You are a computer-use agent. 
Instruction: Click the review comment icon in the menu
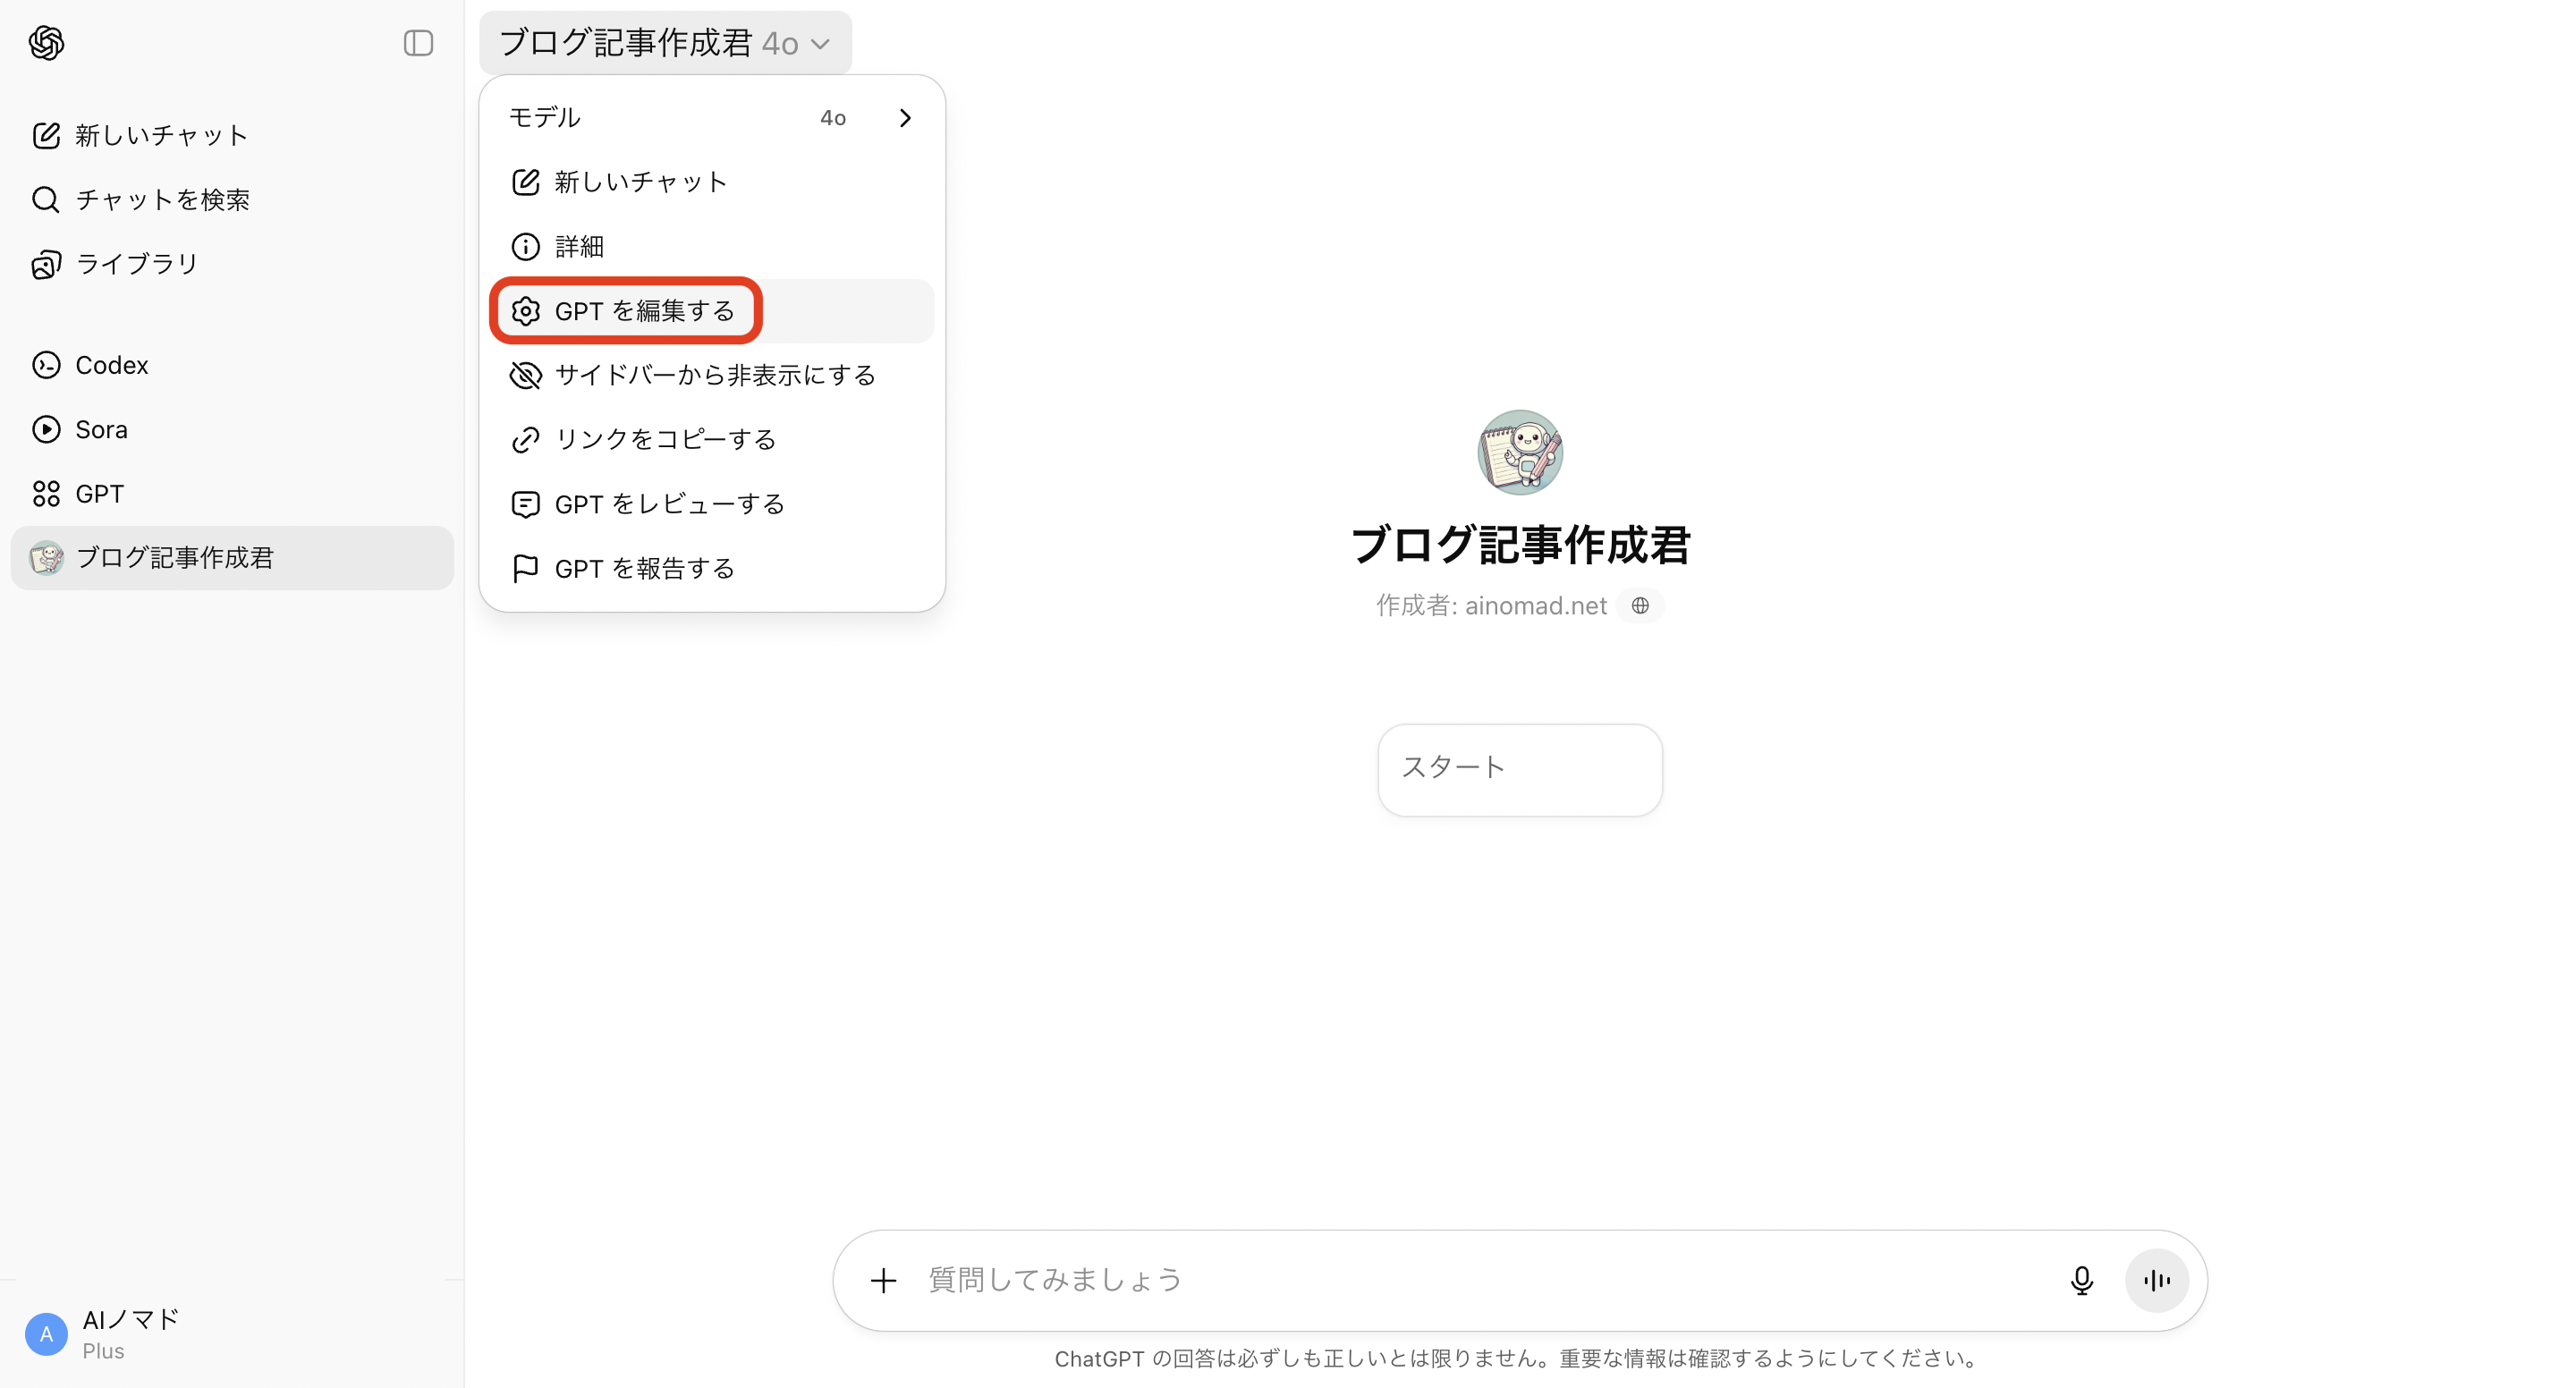(526, 504)
